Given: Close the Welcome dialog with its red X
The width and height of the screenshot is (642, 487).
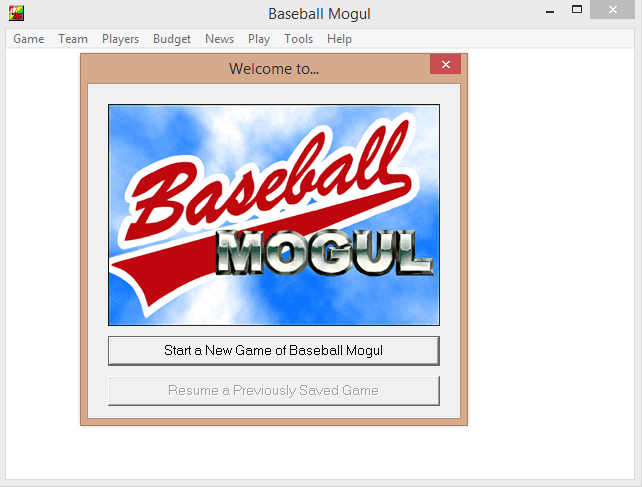Looking at the screenshot, I should coord(445,64).
